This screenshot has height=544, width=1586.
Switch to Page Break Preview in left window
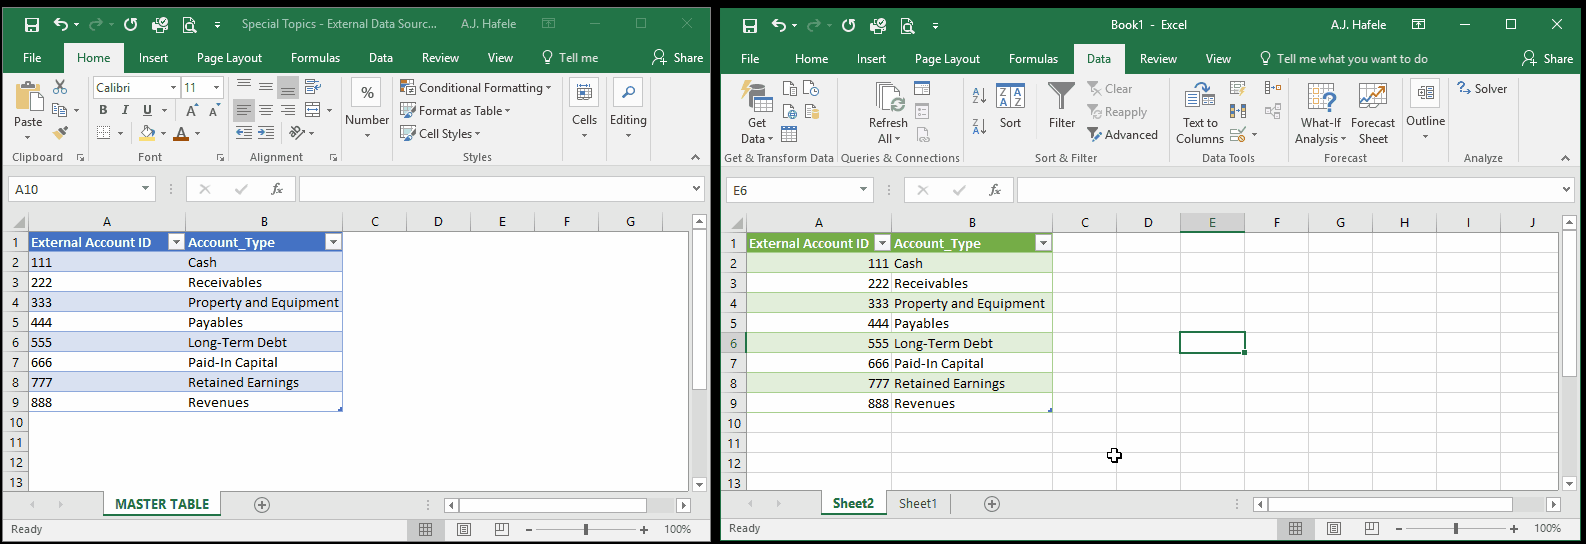click(x=502, y=529)
